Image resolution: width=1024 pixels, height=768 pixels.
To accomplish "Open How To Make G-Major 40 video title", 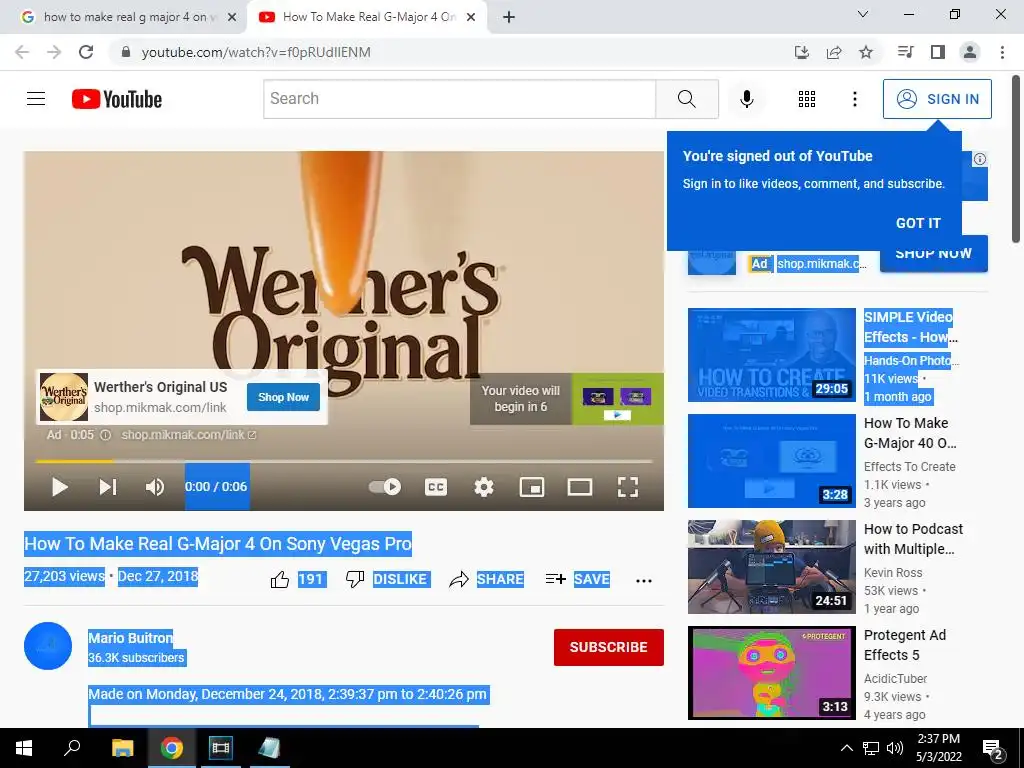I will tap(910, 433).
